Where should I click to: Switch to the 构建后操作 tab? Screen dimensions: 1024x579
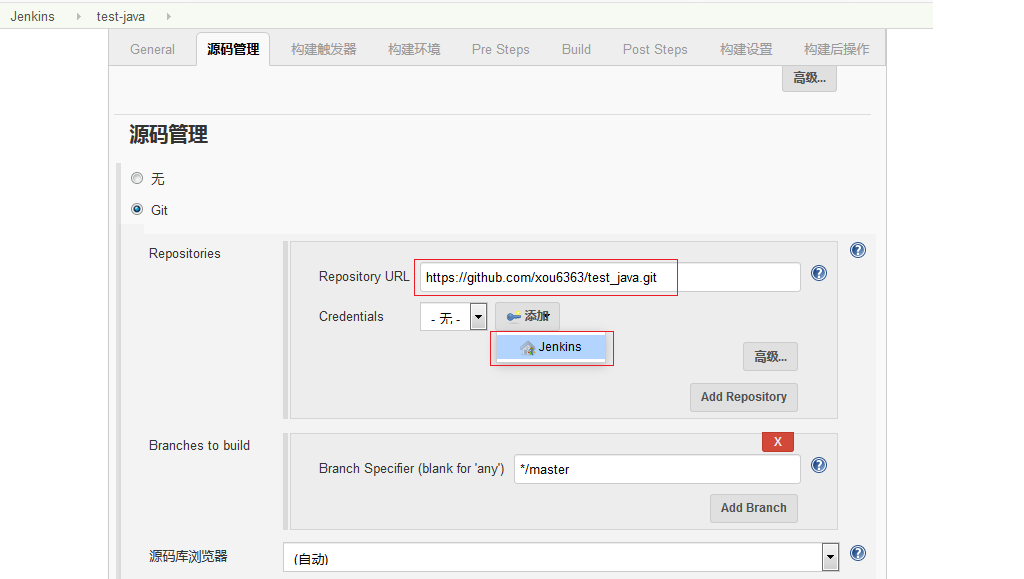pos(837,49)
